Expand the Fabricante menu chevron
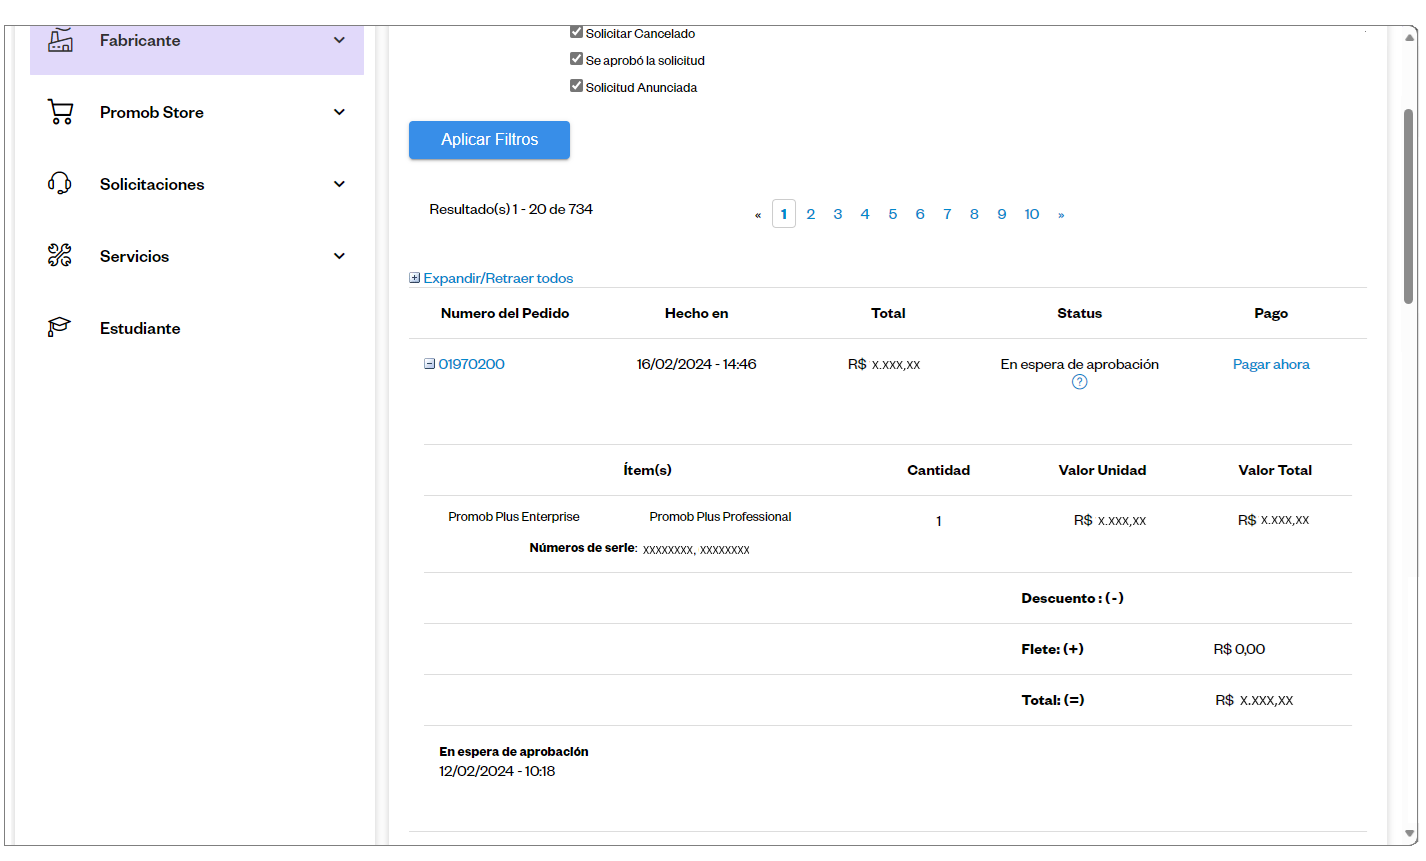The width and height of the screenshot is (1426, 861). tap(339, 40)
